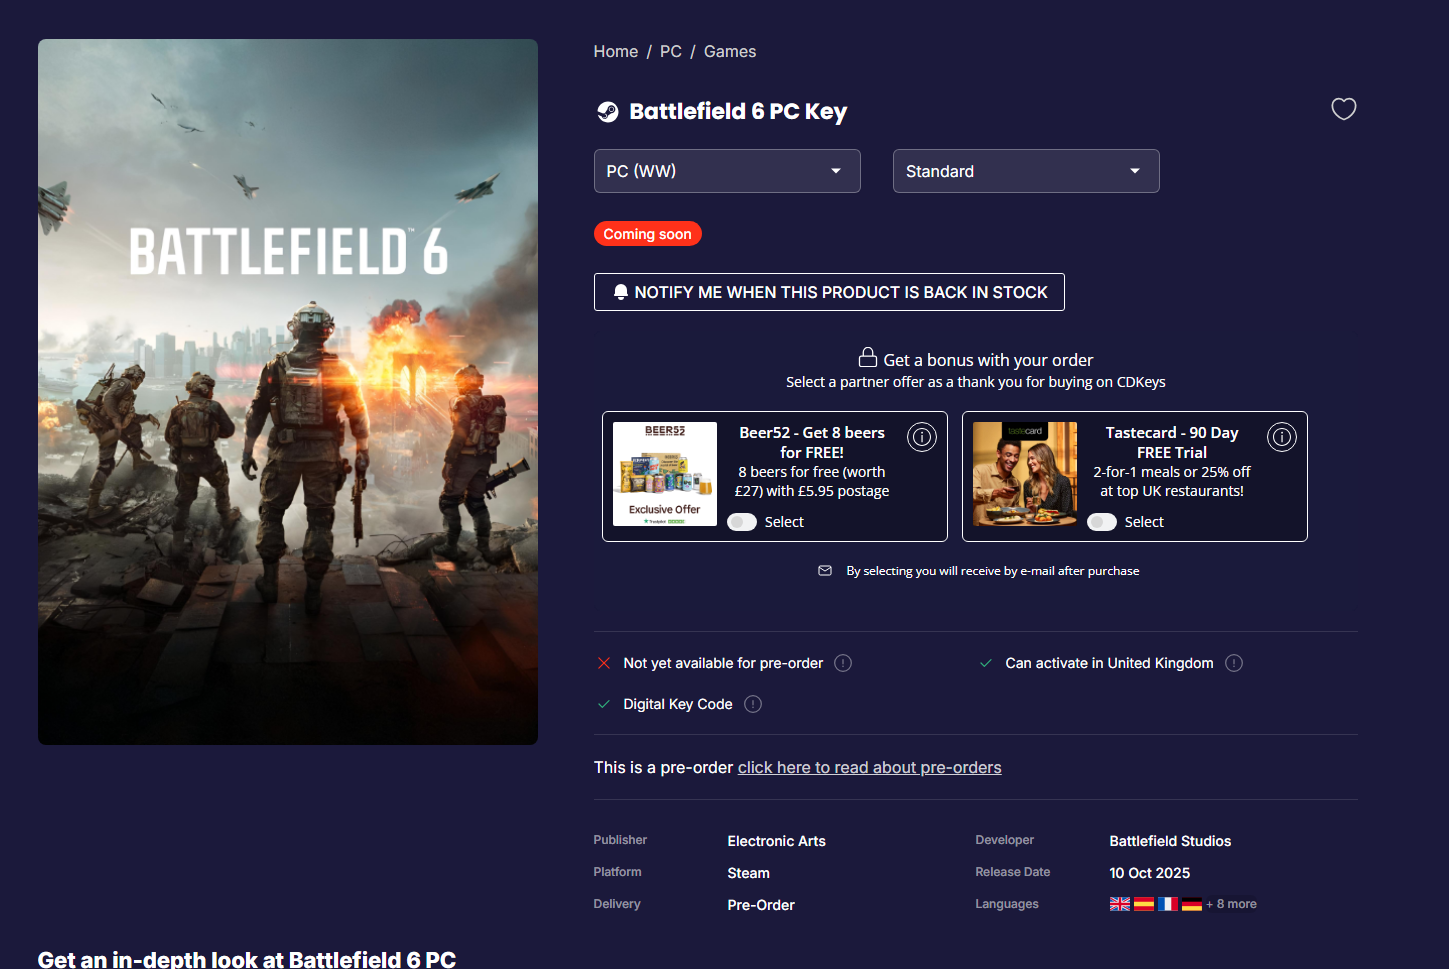Click the Spanish flag language icon
1449x969 pixels.
coord(1144,904)
